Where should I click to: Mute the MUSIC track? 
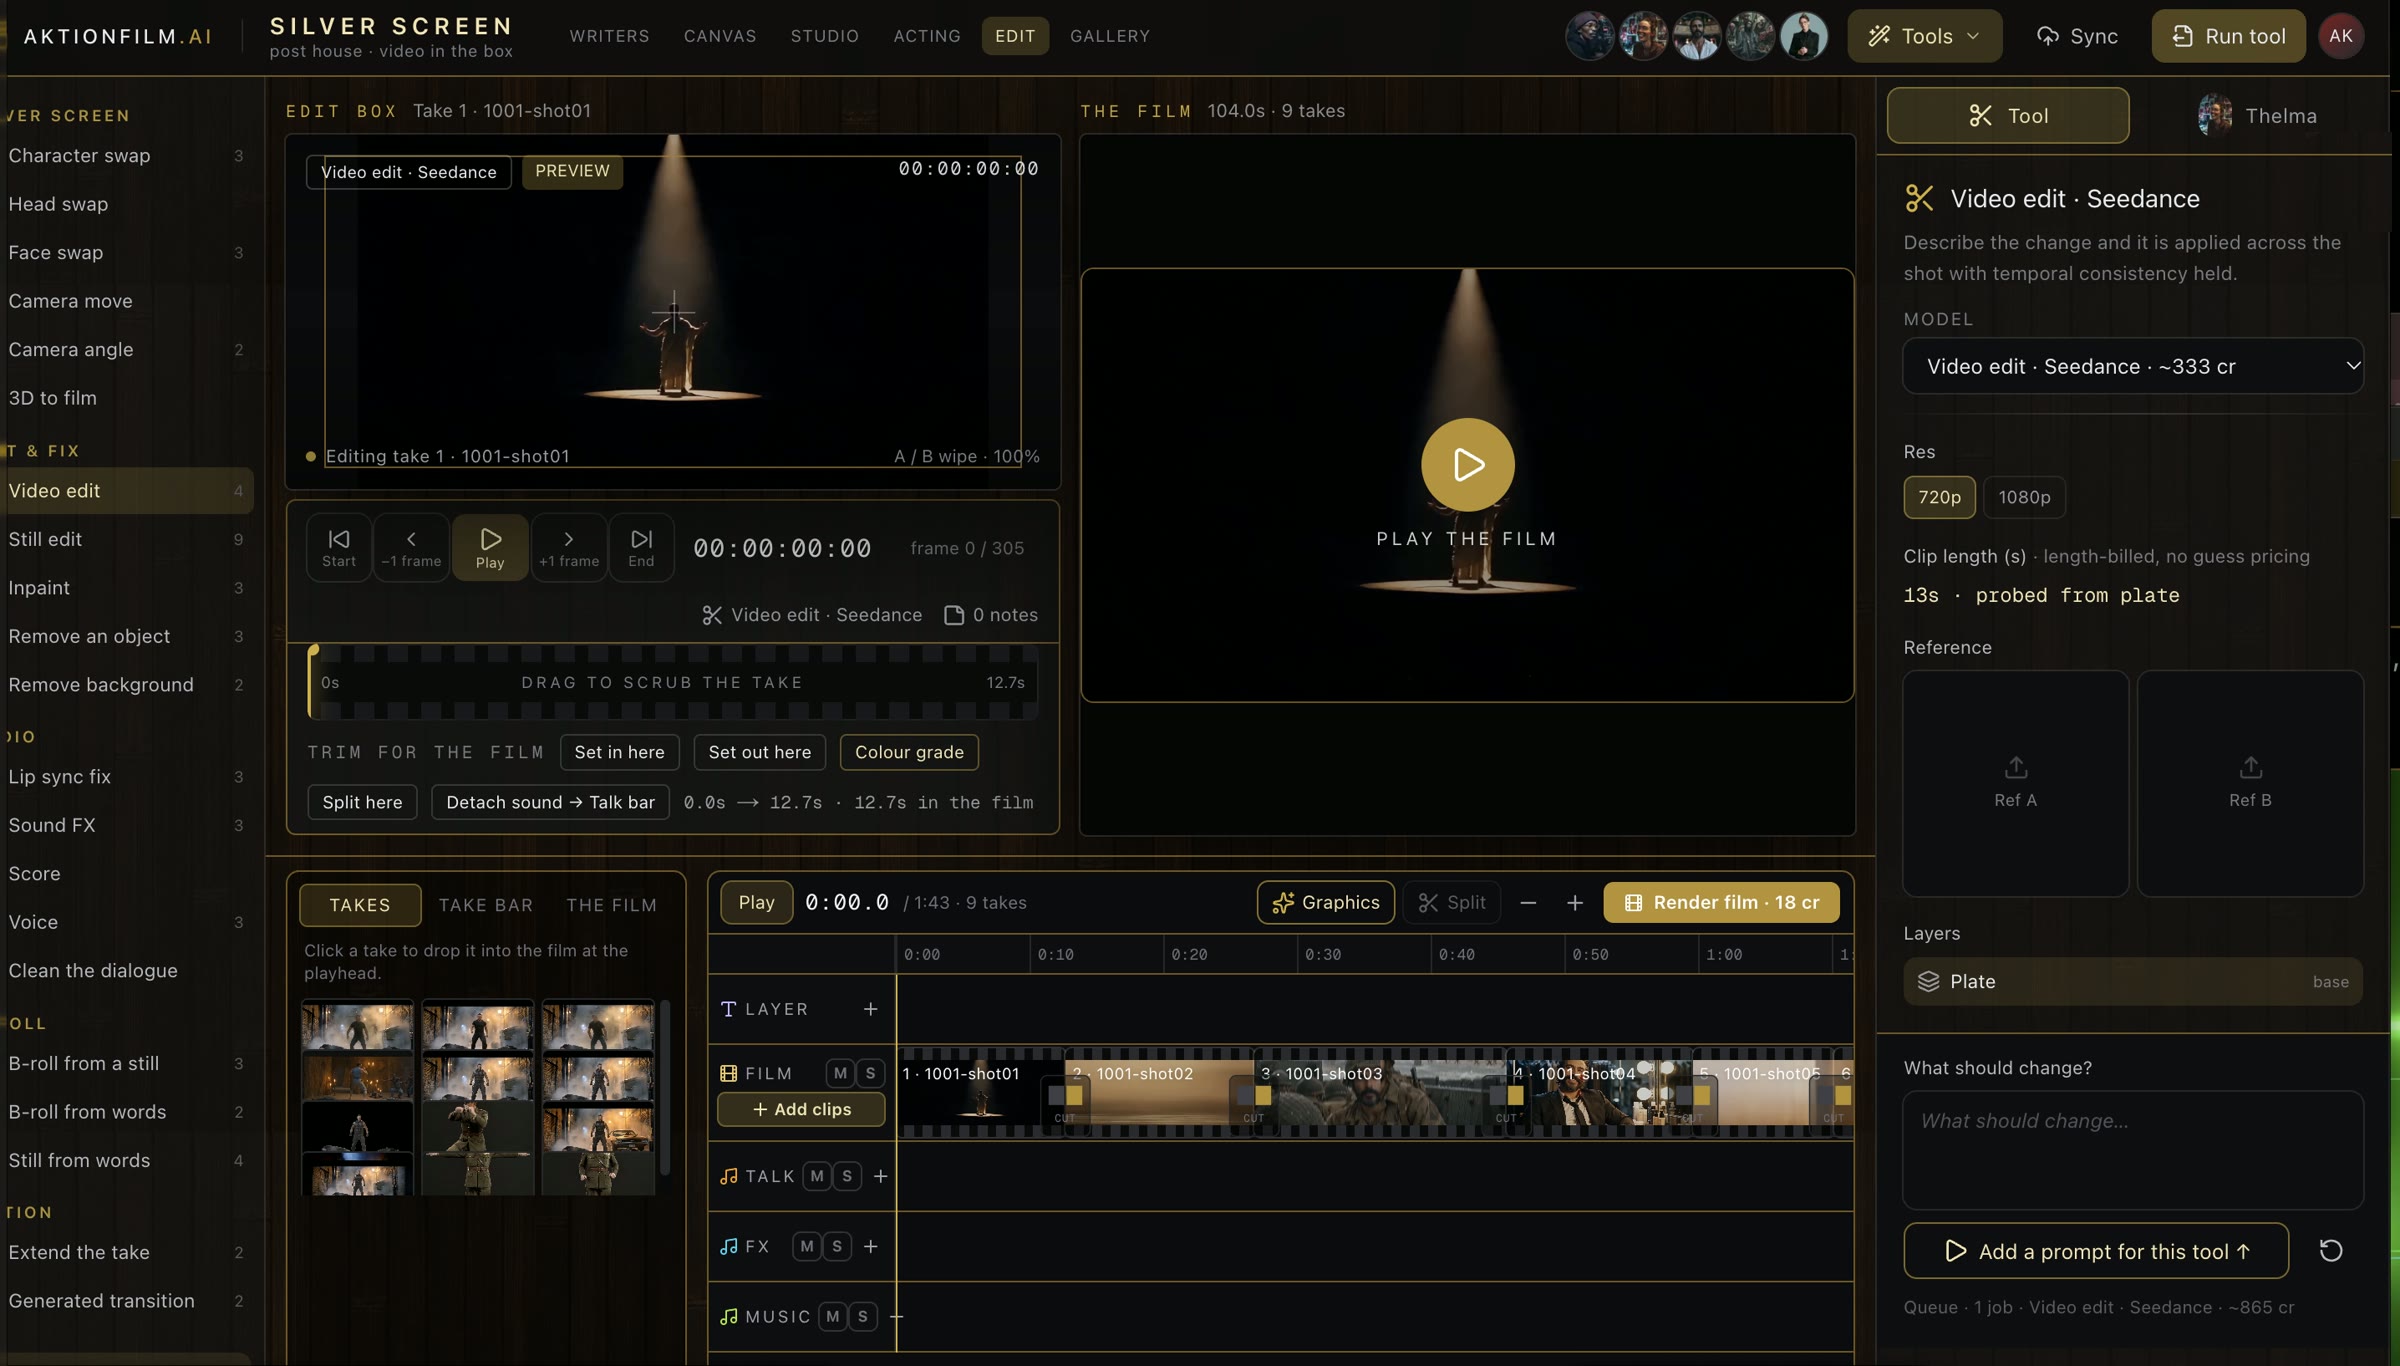[x=833, y=1316]
